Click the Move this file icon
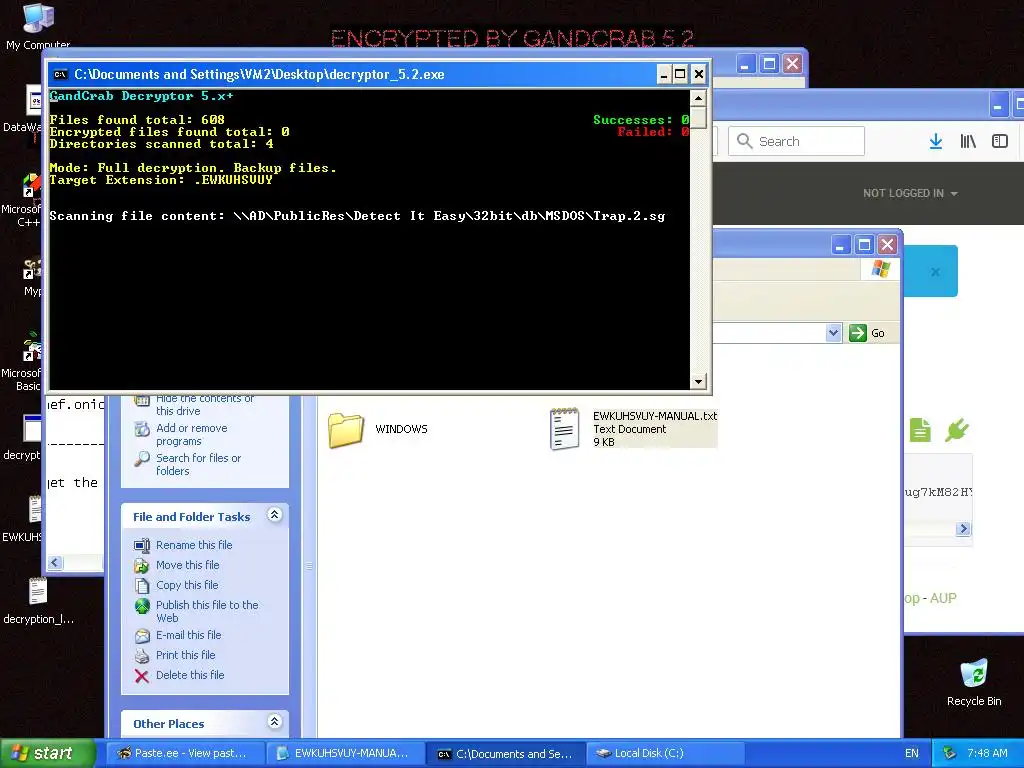The image size is (1024, 768). pyautogui.click(x=142, y=566)
